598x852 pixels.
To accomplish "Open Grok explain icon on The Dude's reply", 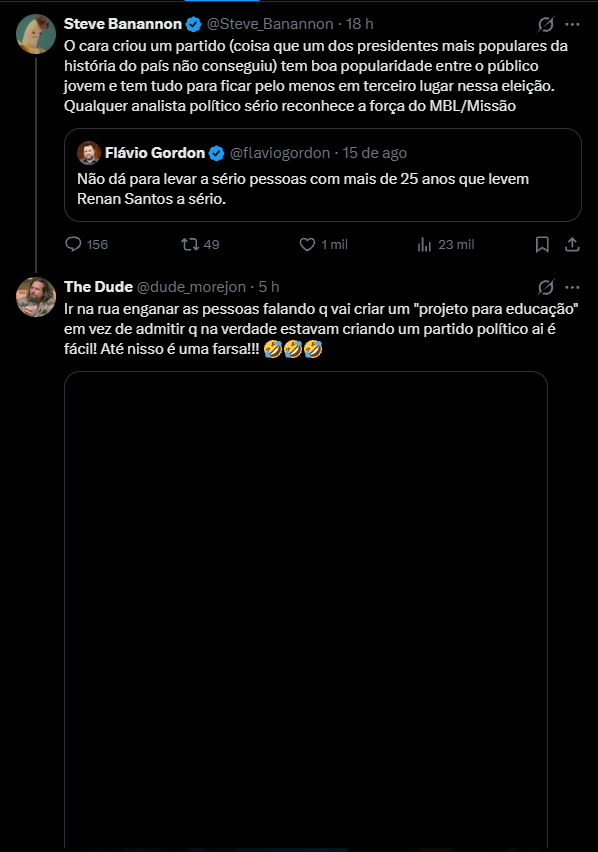I will point(546,287).
